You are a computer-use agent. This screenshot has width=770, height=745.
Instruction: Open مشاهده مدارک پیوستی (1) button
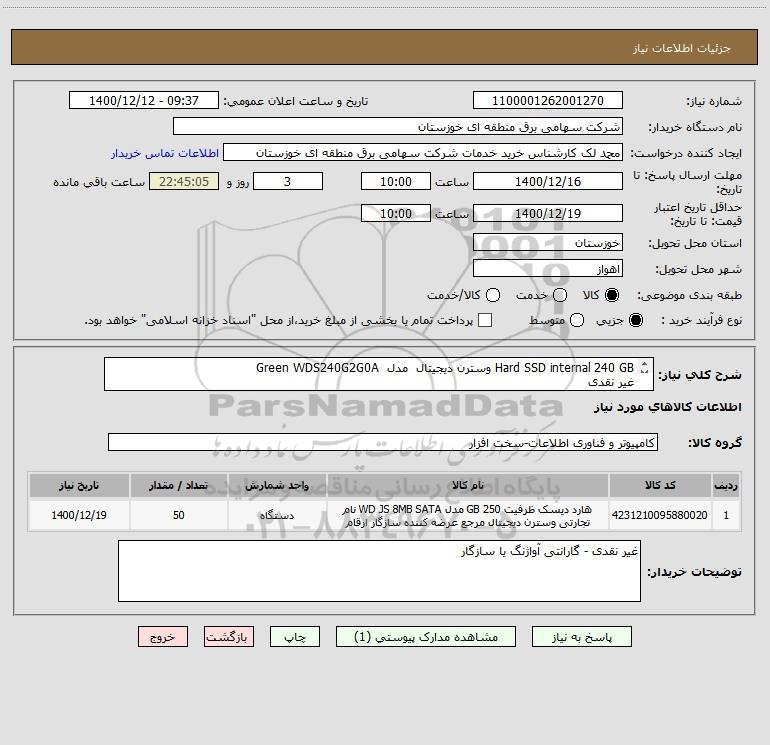tap(426, 637)
